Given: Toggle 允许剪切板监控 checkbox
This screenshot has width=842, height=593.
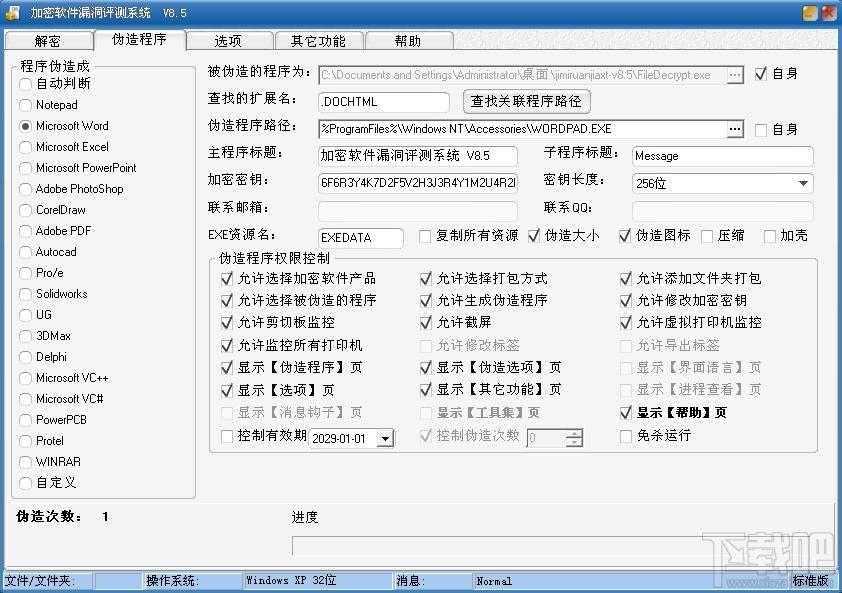Looking at the screenshot, I should pyautogui.click(x=227, y=323).
